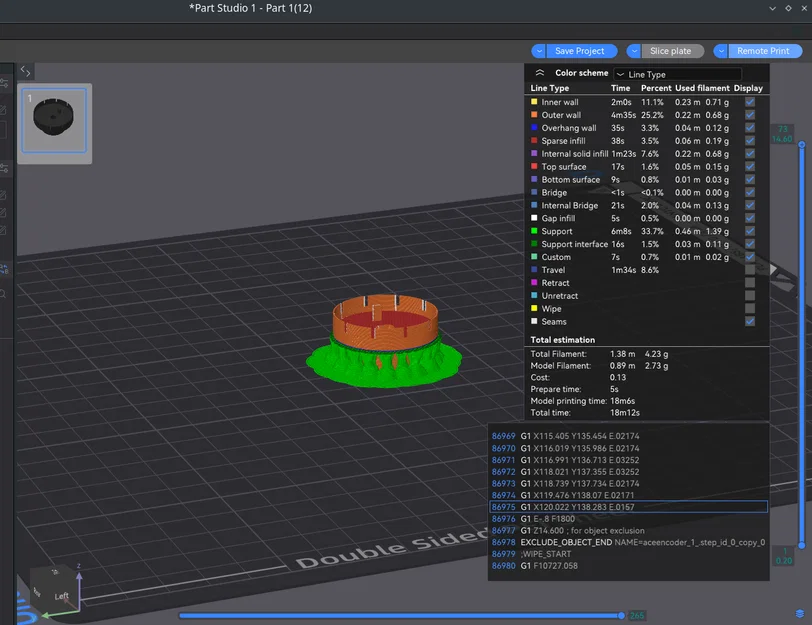This screenshot has width=812, height=625.
Task: Click the Custom line type row label
Action: click(556, 257)
